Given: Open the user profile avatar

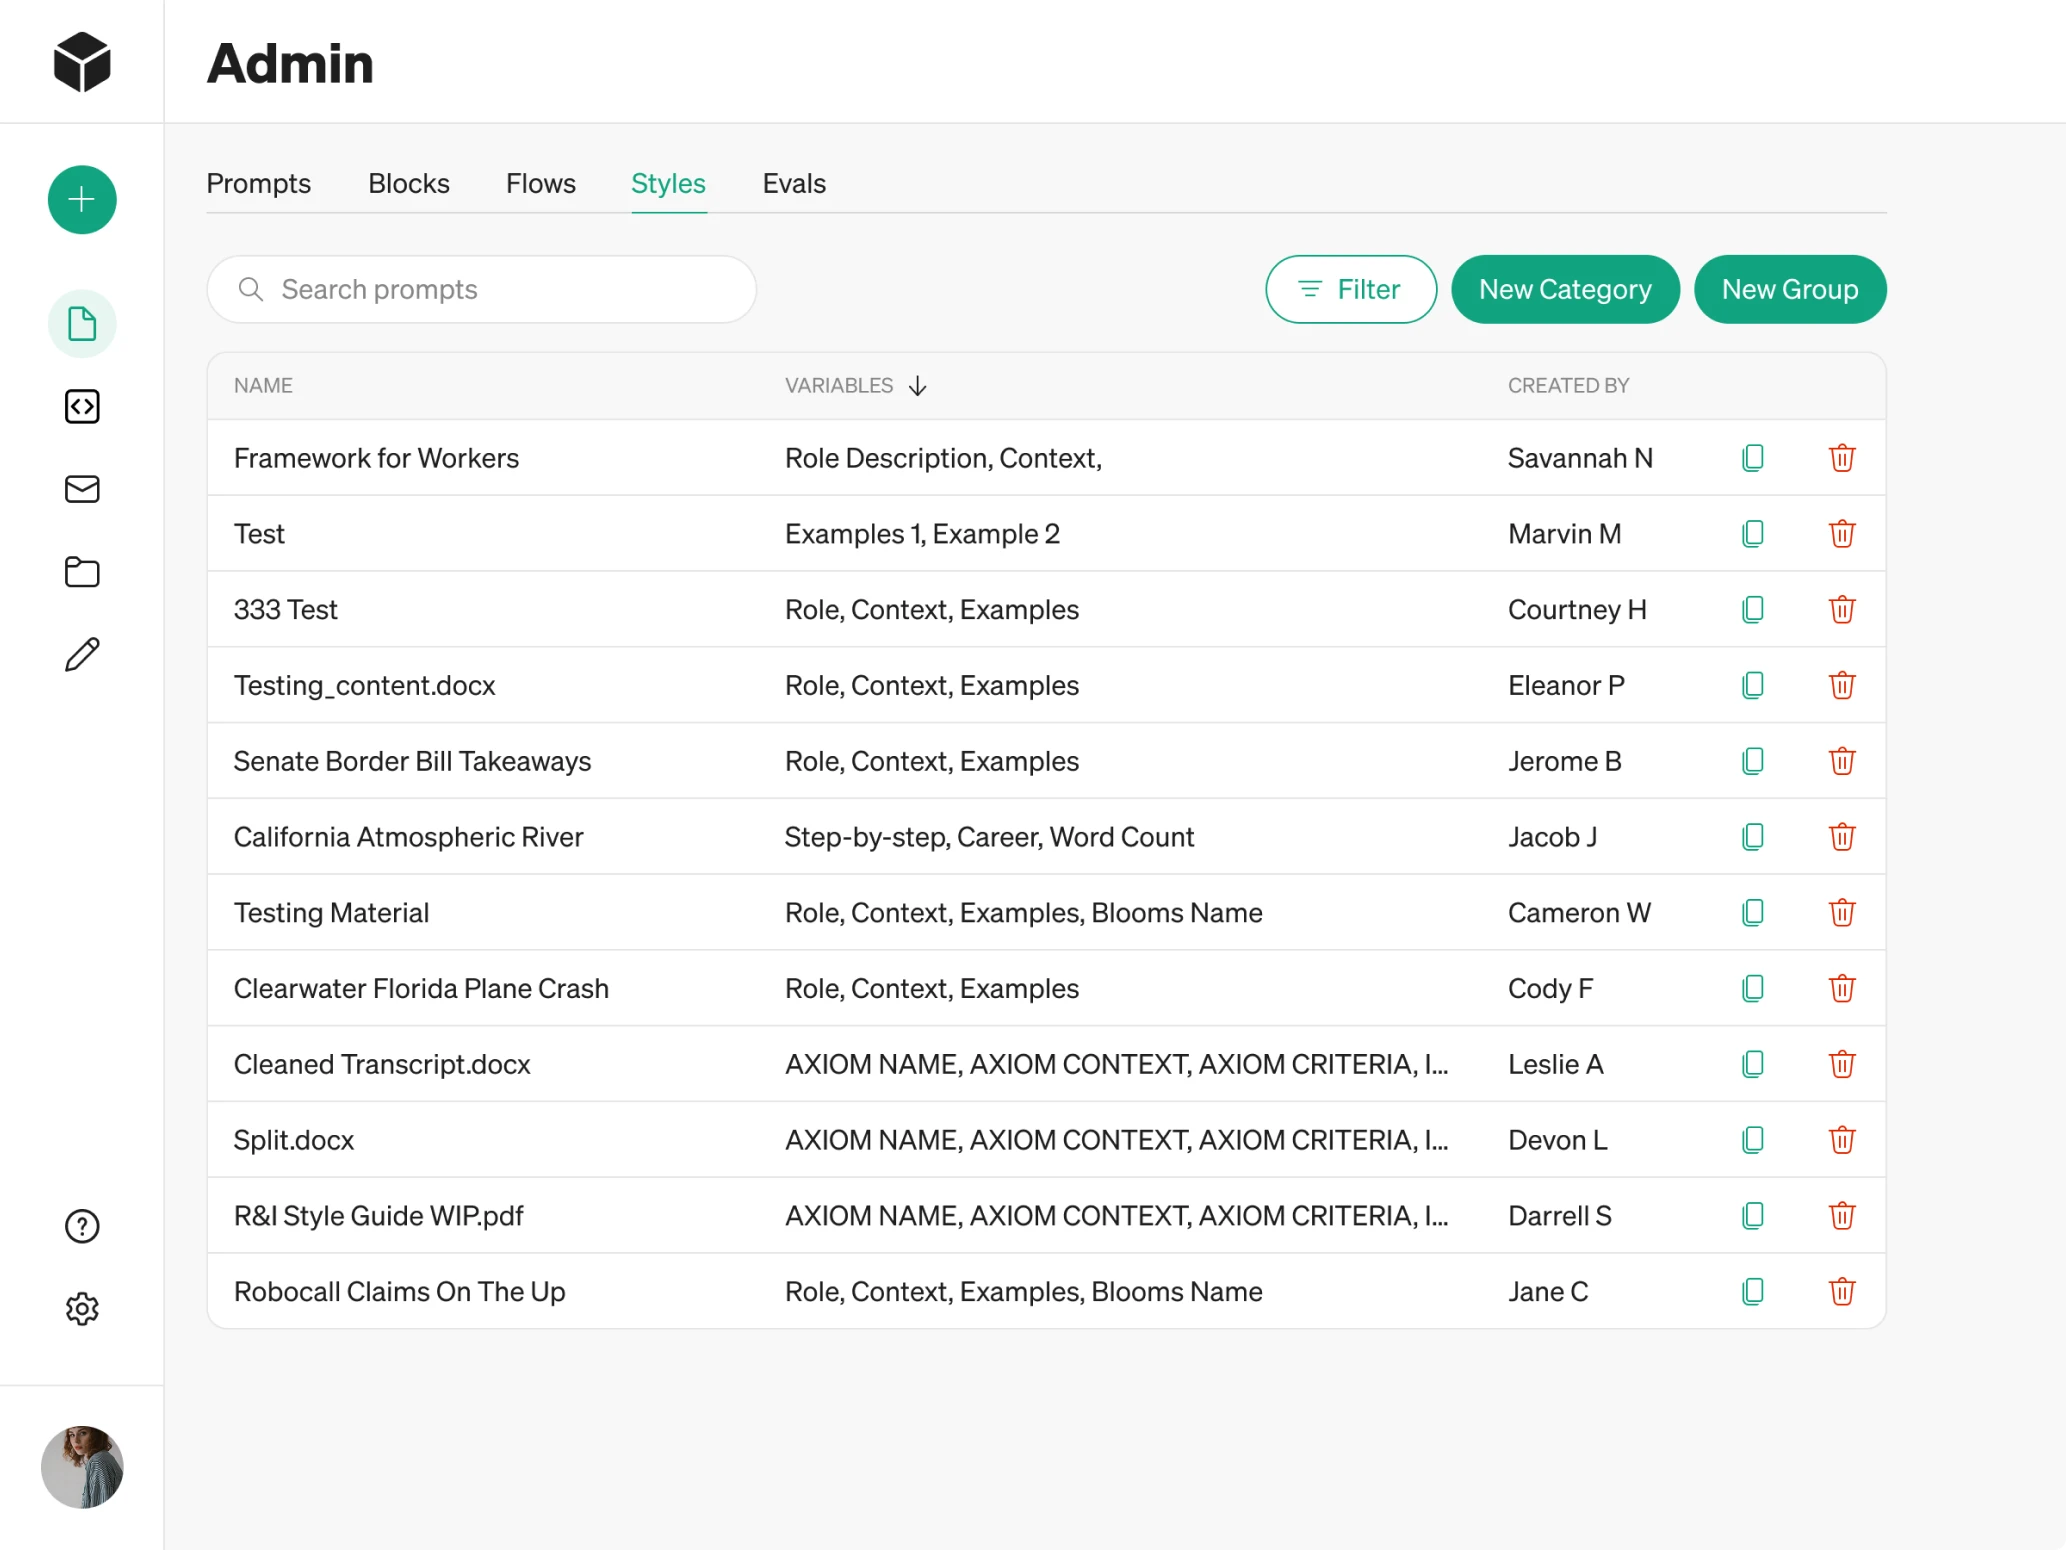Looking at the screenshot, I should coord(82,1466).
